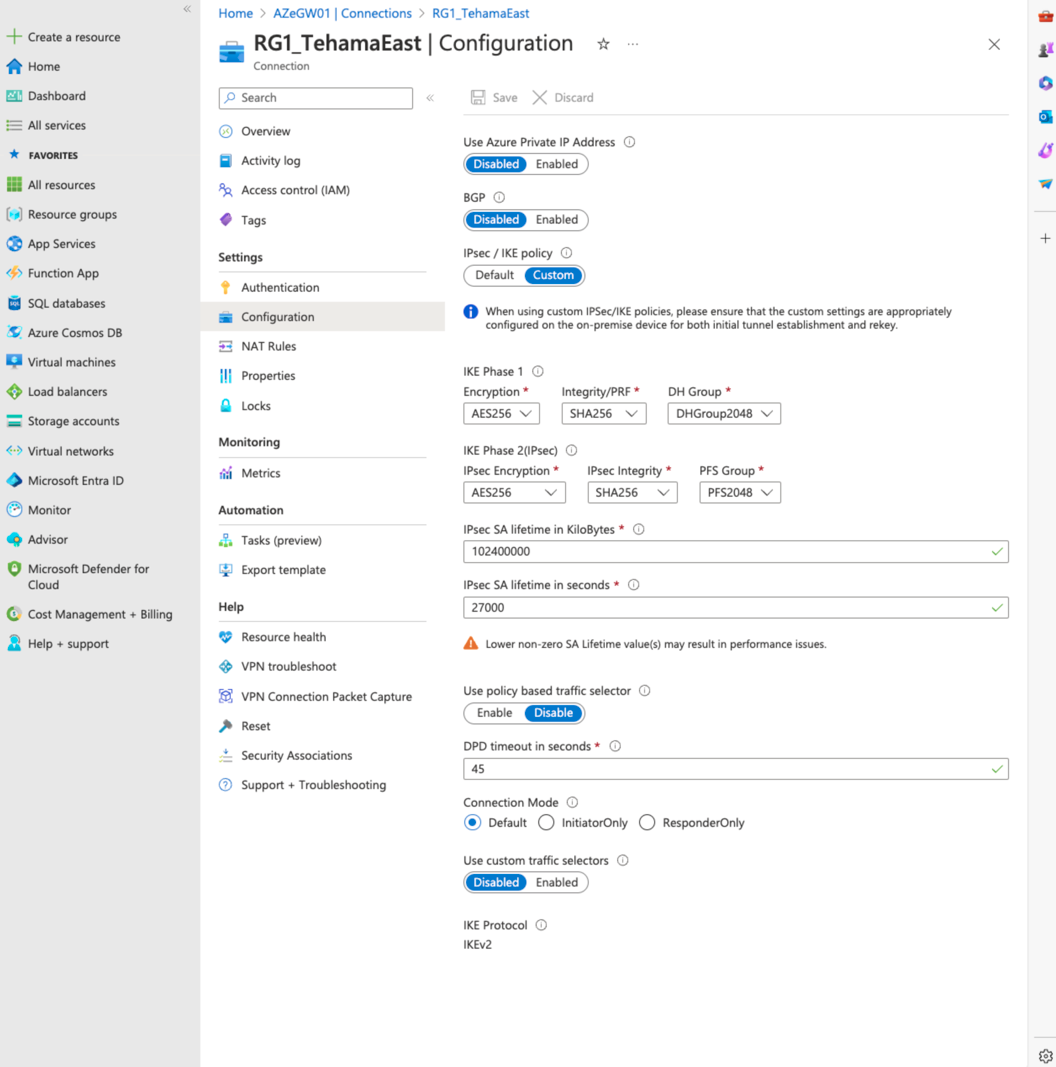Open IKE Phase 1 Encryption dropdown
This screenshot has height=1067, width=1056.
[x=501, y=413]
